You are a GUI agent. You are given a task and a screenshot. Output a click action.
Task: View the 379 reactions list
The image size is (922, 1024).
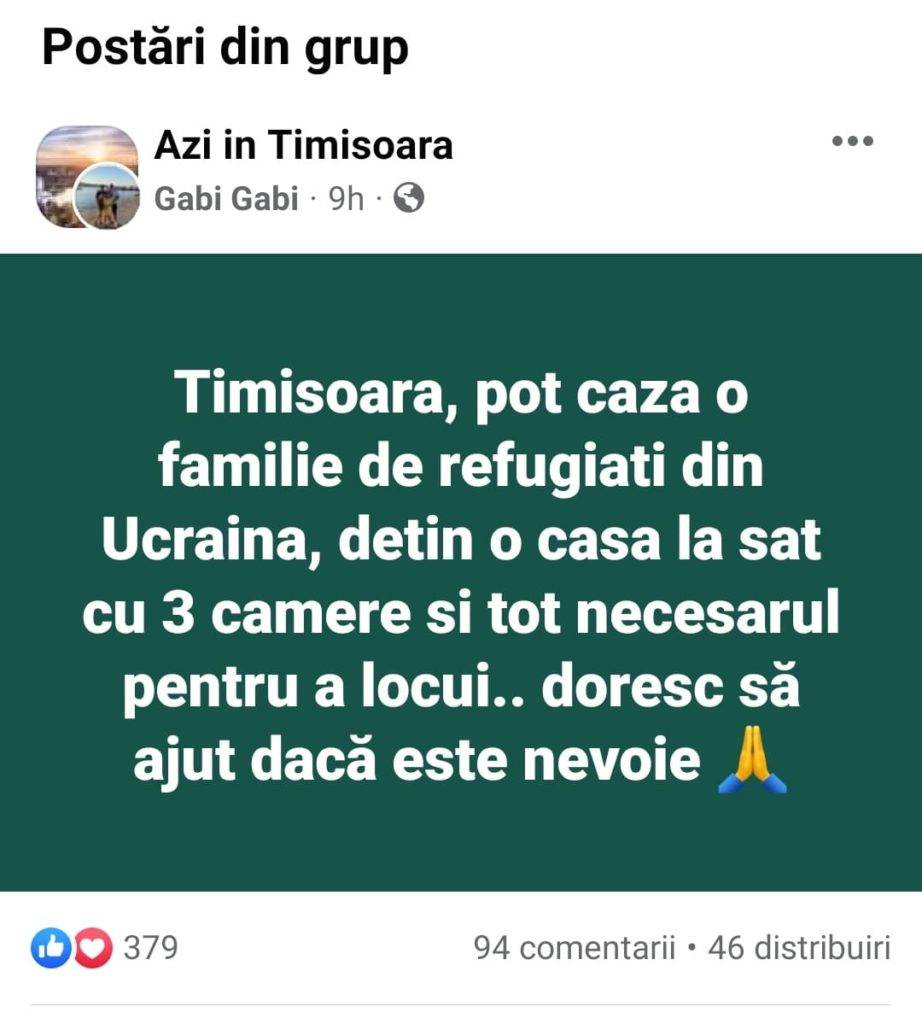click(x=151, y=948)
